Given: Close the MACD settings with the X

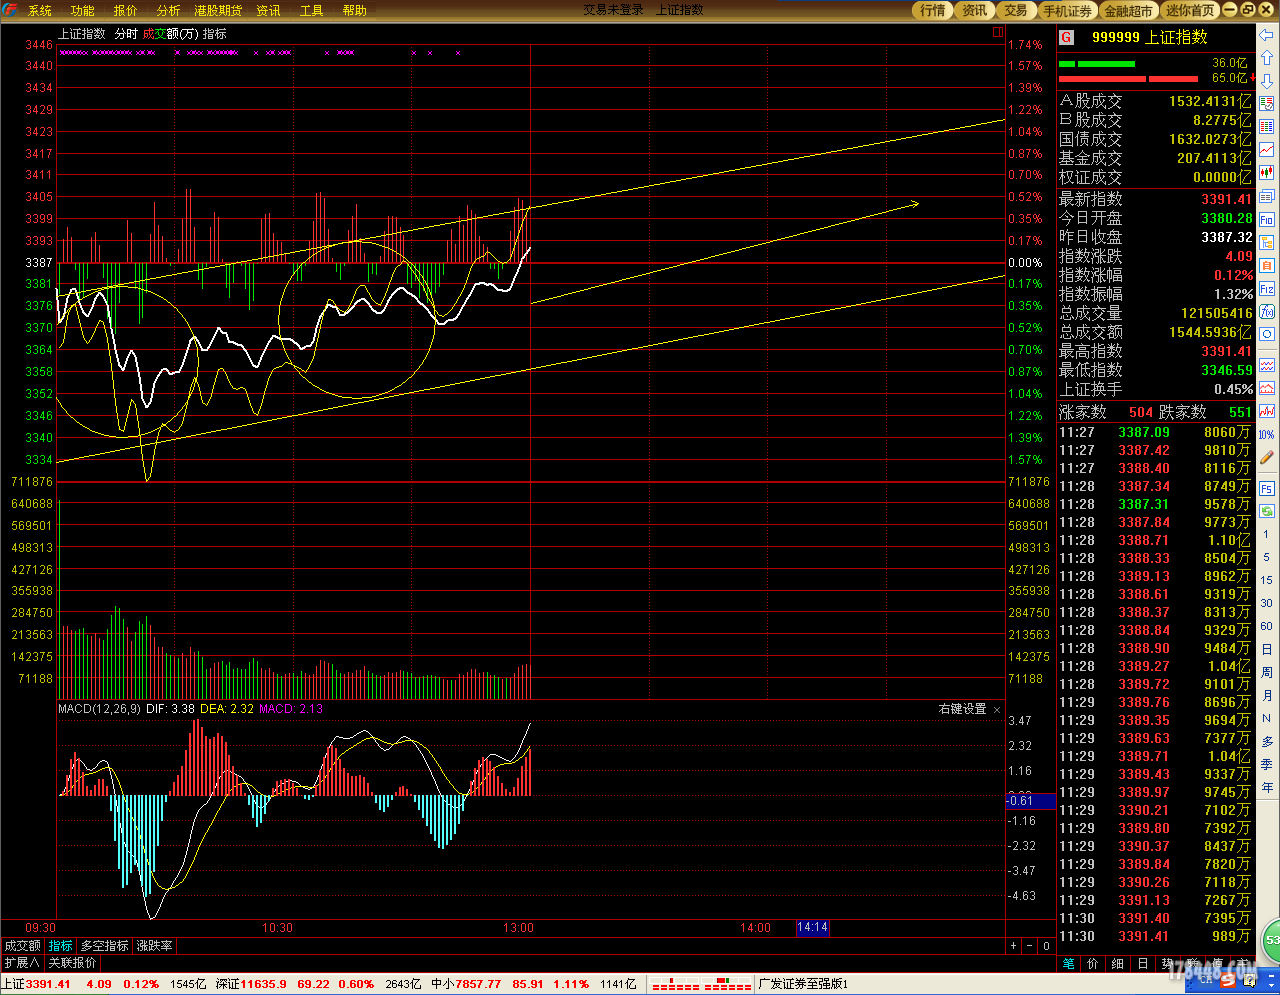Looking at the screenshot, I should coord(996,709).
